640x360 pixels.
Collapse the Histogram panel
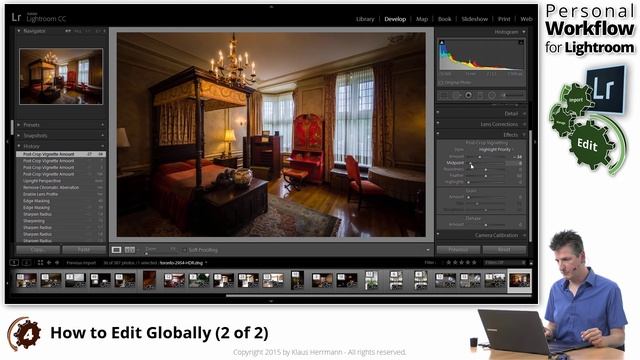coord(524,32)
